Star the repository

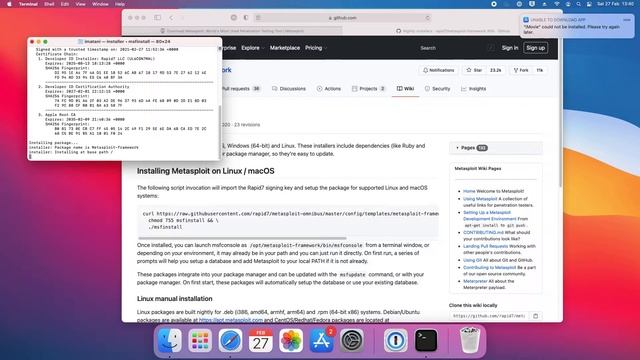pyautogui.click(x=475, y=70)
